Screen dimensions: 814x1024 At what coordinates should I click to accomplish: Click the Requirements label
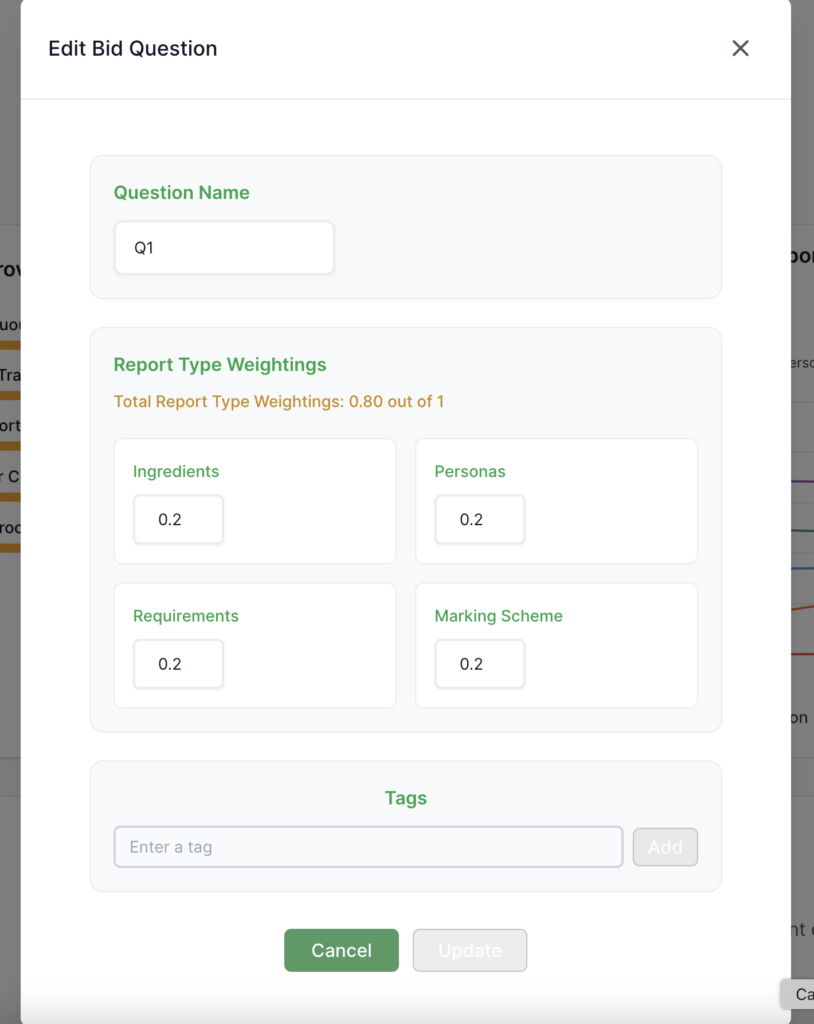(x=186, y=616)
